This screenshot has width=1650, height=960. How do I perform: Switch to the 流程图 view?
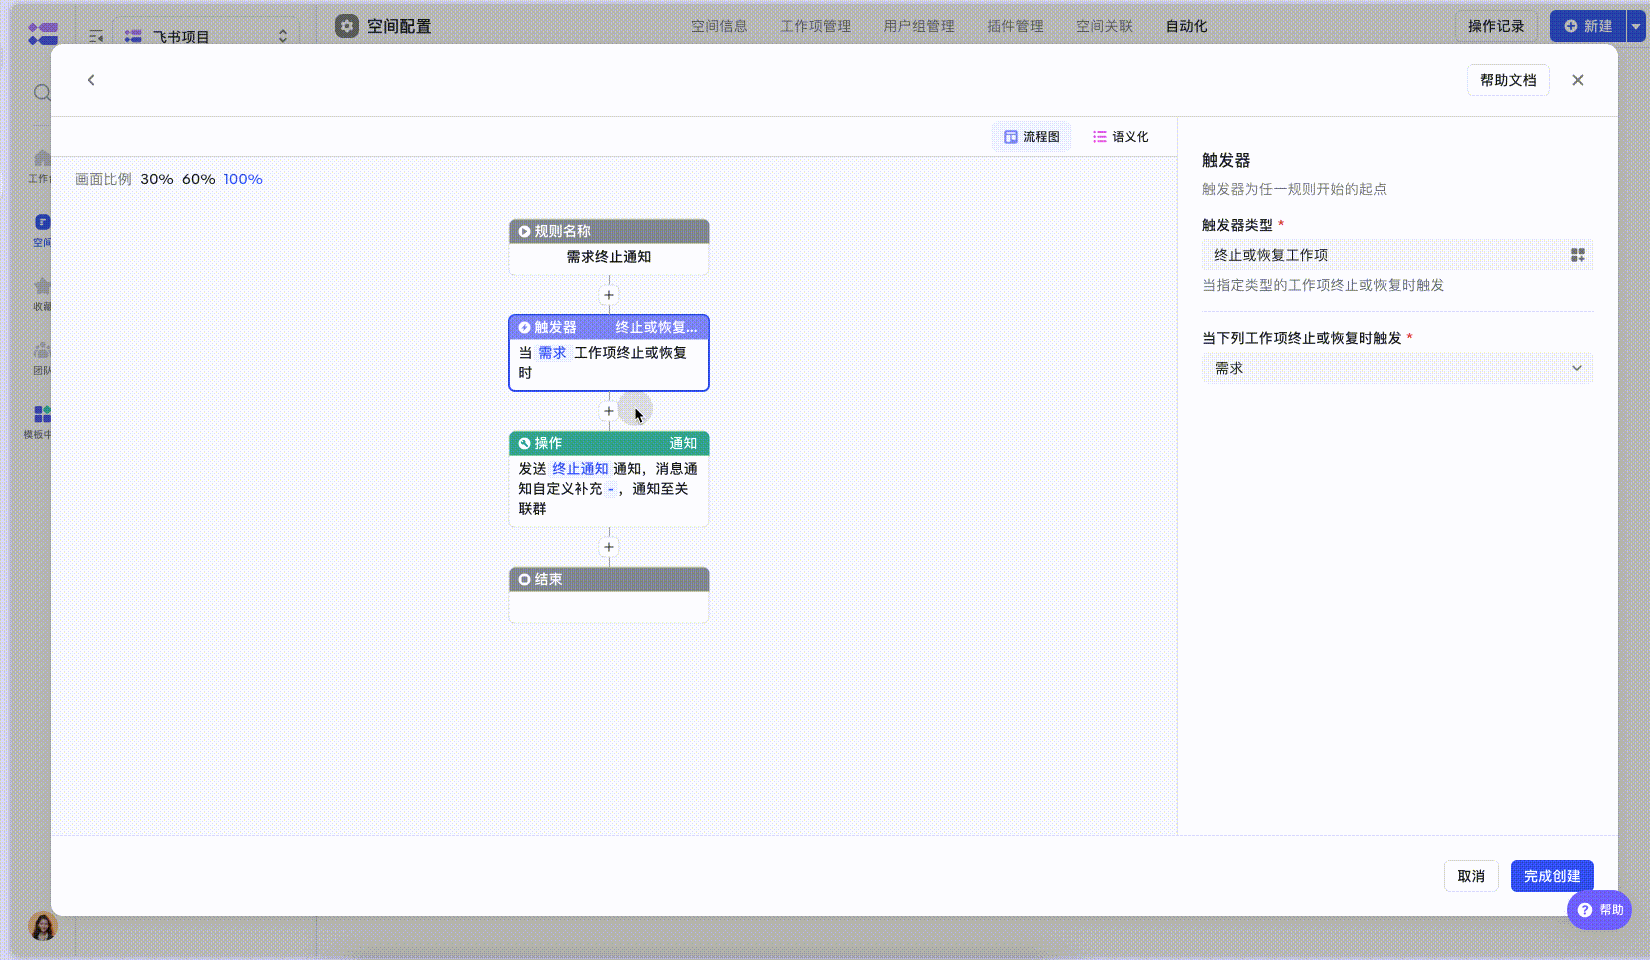pyautogui.click(x=1031, y=137)
